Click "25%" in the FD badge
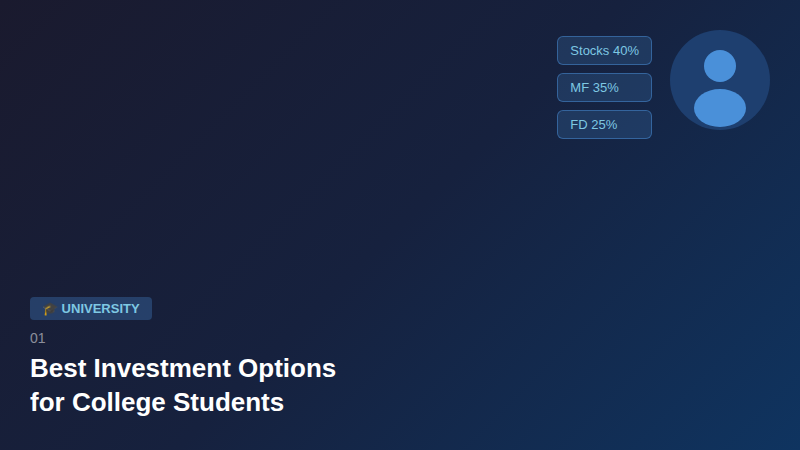The width and height of the screenshot is (800, 450). pos(604,125)
